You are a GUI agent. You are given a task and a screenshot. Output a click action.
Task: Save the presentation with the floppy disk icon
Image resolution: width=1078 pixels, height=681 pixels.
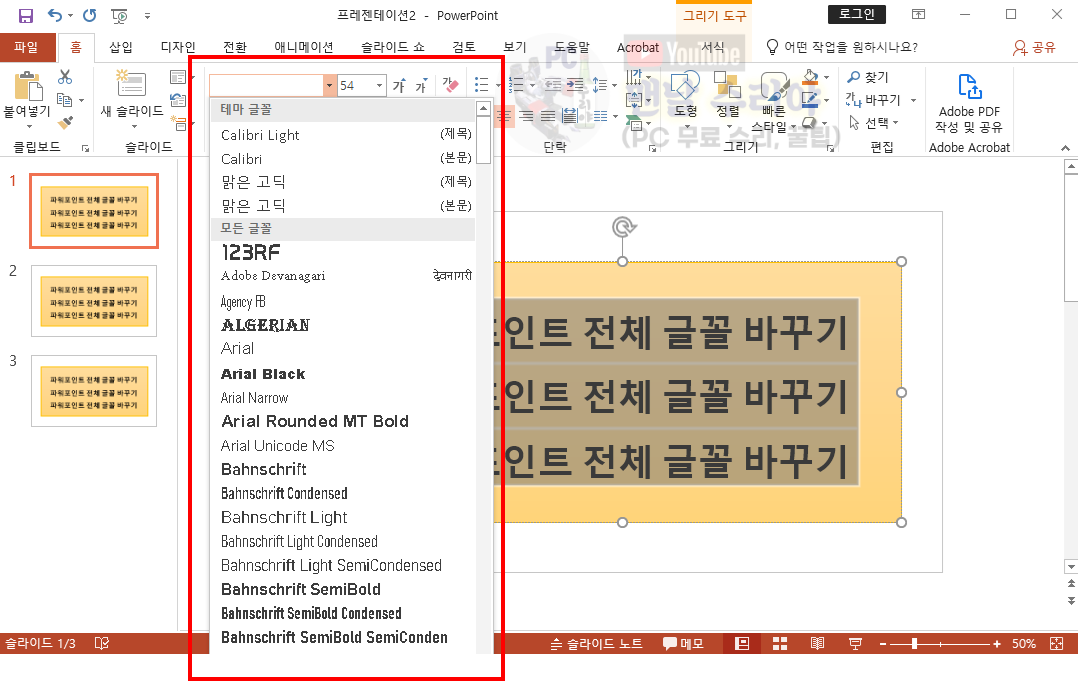pos(25,15)
